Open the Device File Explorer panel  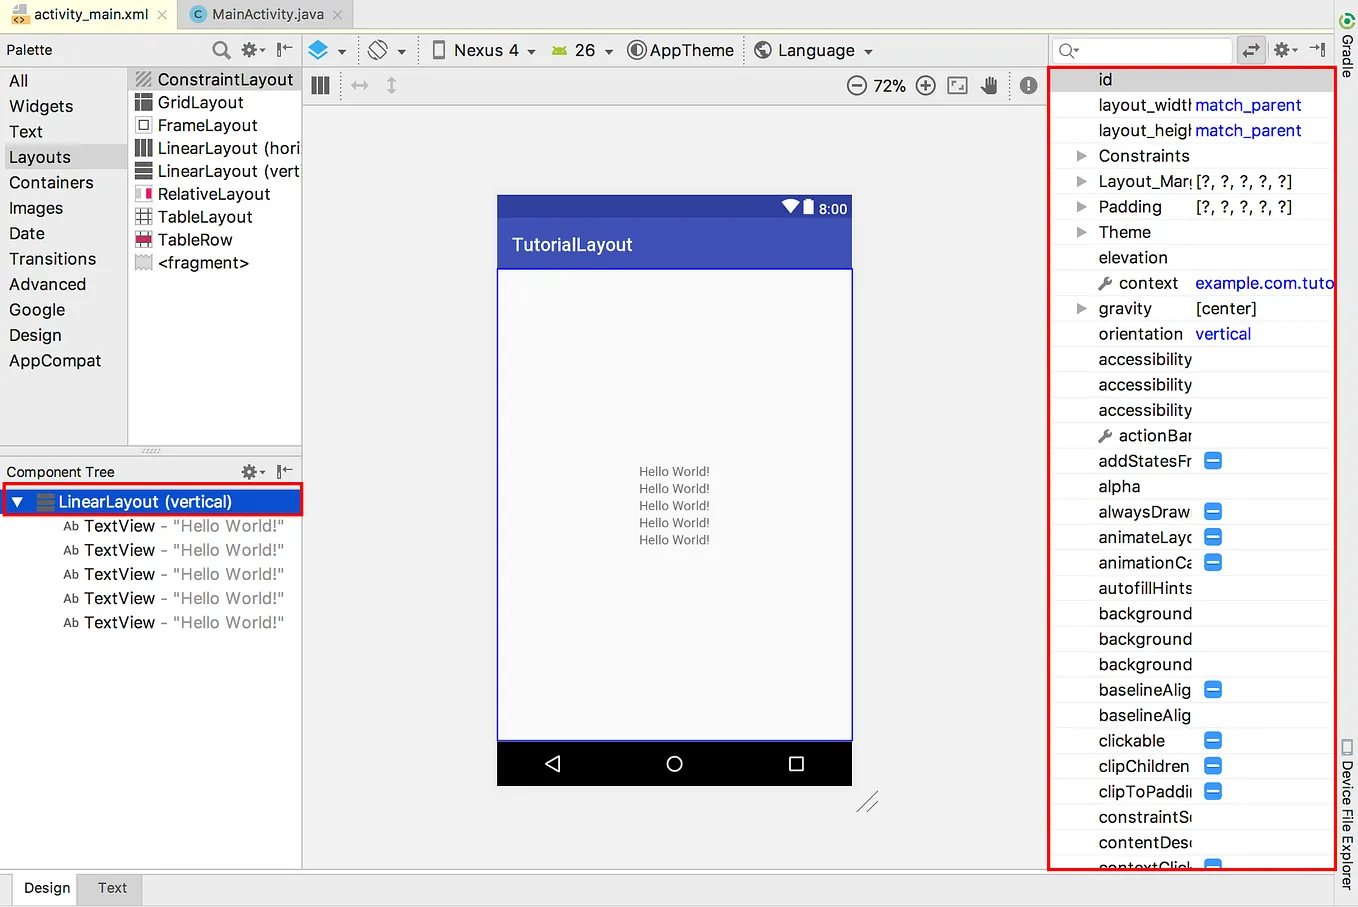coord(1346,810)
